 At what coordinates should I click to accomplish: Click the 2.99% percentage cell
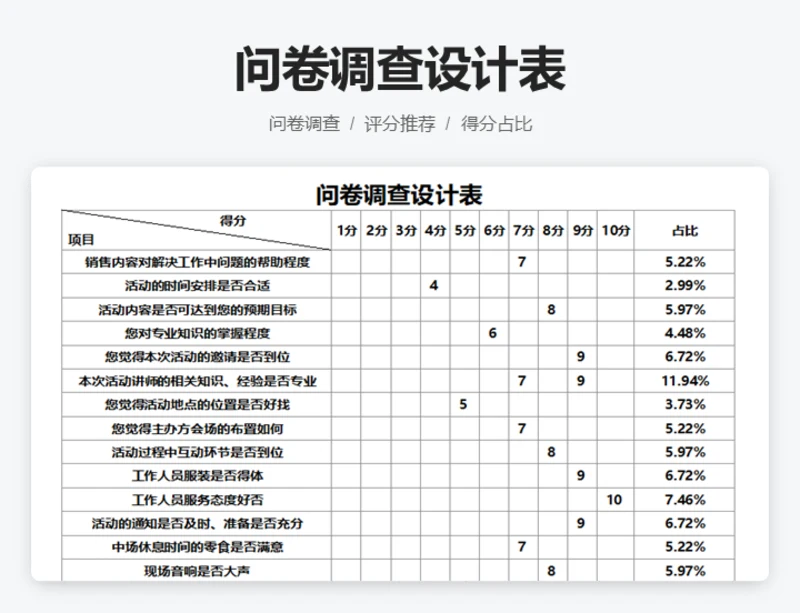[685, 285]
